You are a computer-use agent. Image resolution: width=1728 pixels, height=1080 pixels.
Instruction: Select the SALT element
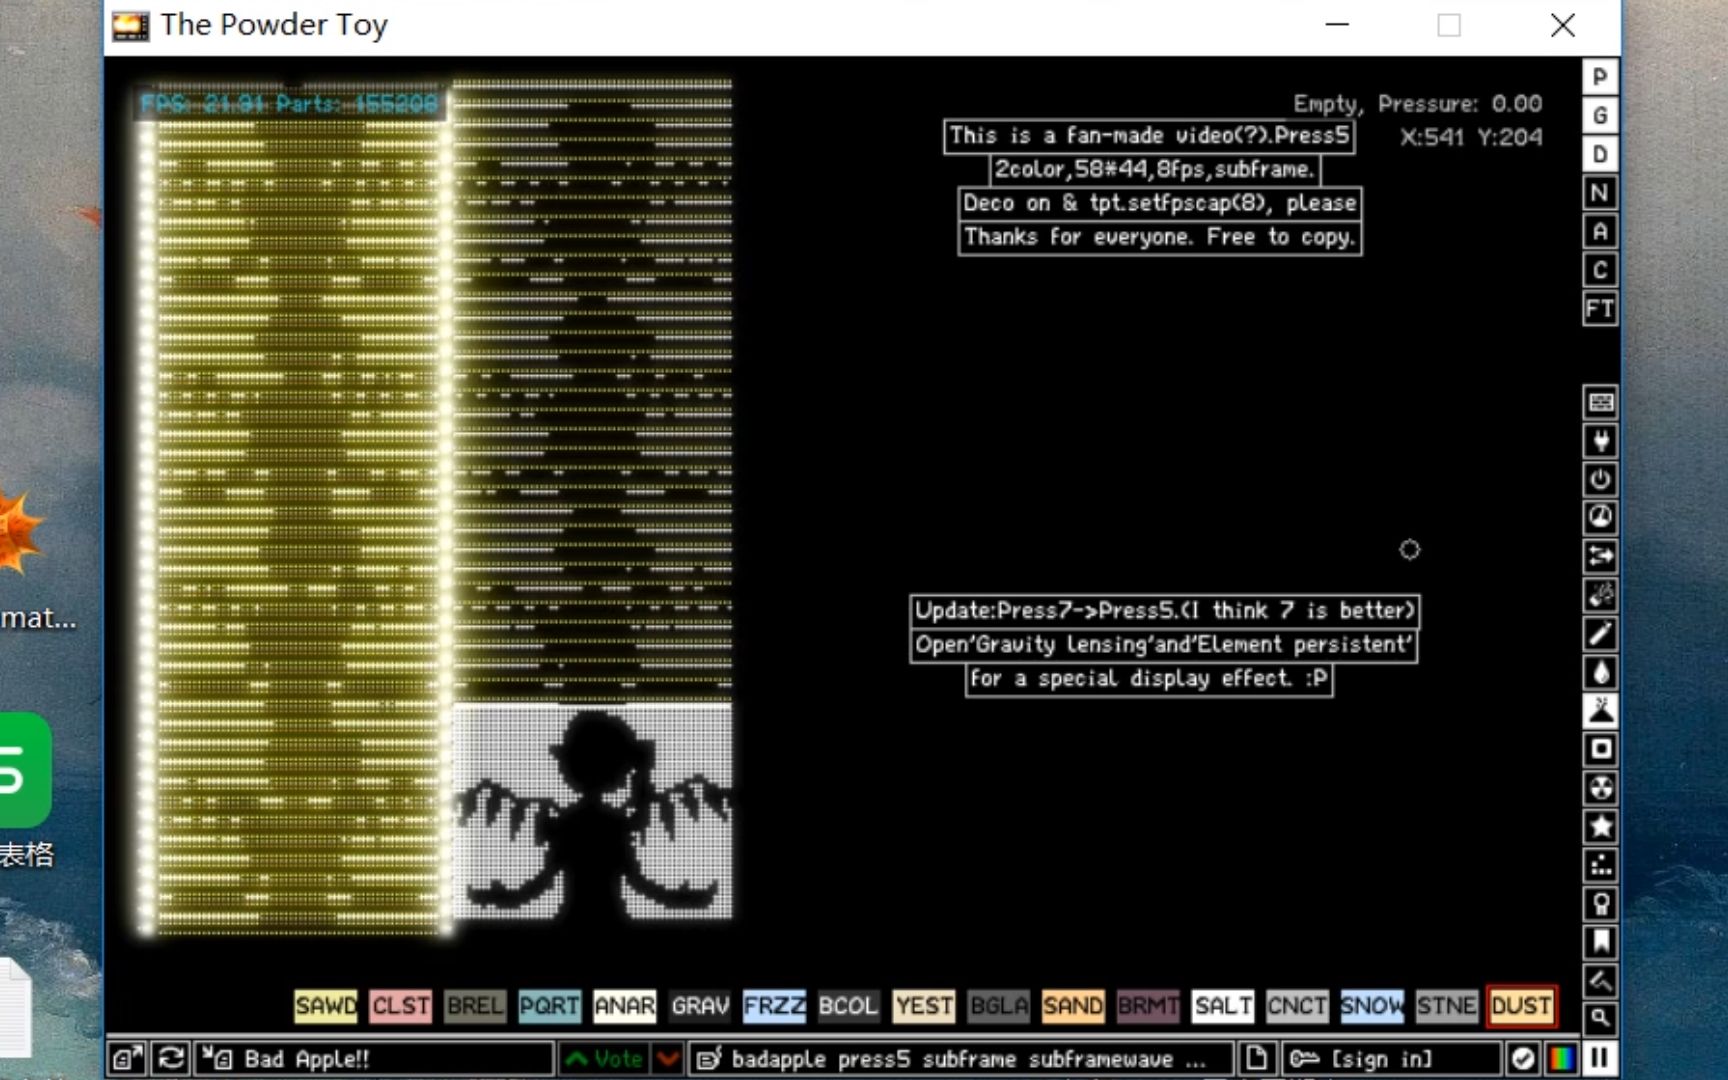click(1223, 1005)
